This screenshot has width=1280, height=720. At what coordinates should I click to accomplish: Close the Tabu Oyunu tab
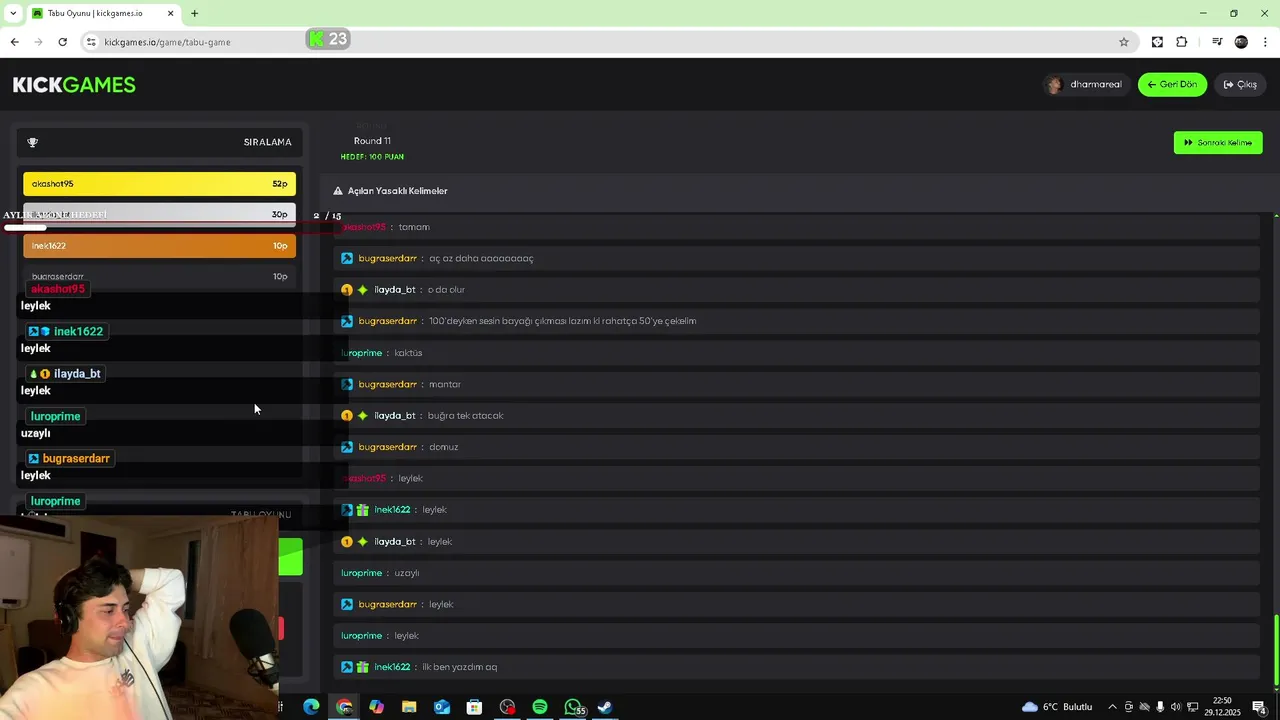[170, 13]
